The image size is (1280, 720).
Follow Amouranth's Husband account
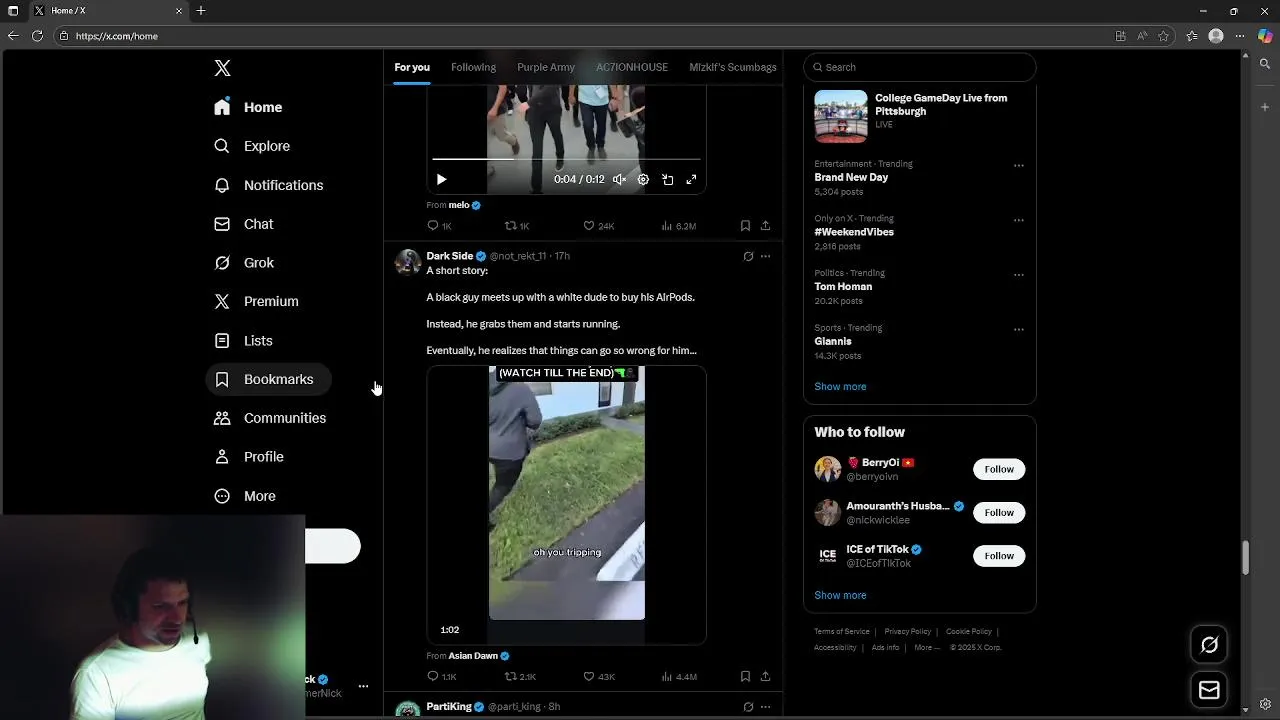(x=999, y=512)
